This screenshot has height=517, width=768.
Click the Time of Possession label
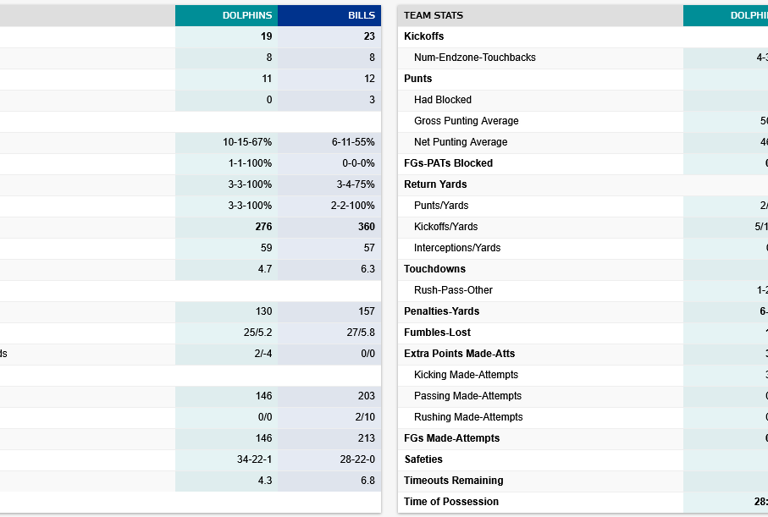[451, 501]
